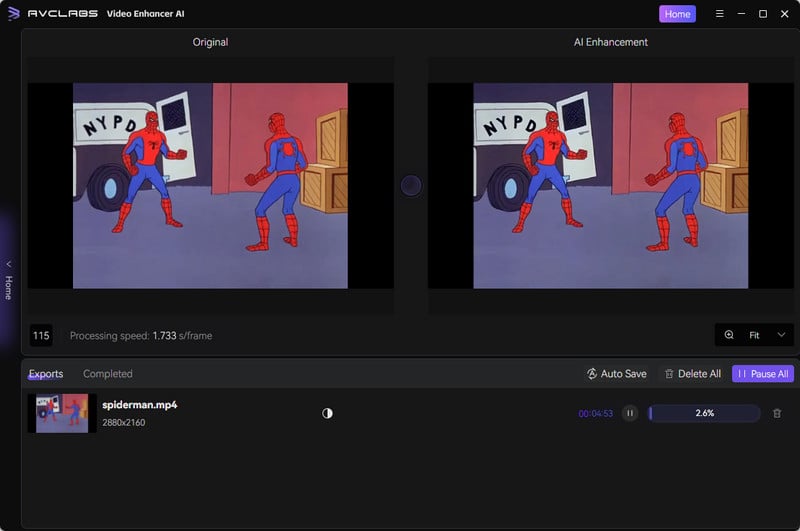This screenshot has width=800, height=531.
Task: Select the spiderman.mp4 file name
Action: click(139, 404)
